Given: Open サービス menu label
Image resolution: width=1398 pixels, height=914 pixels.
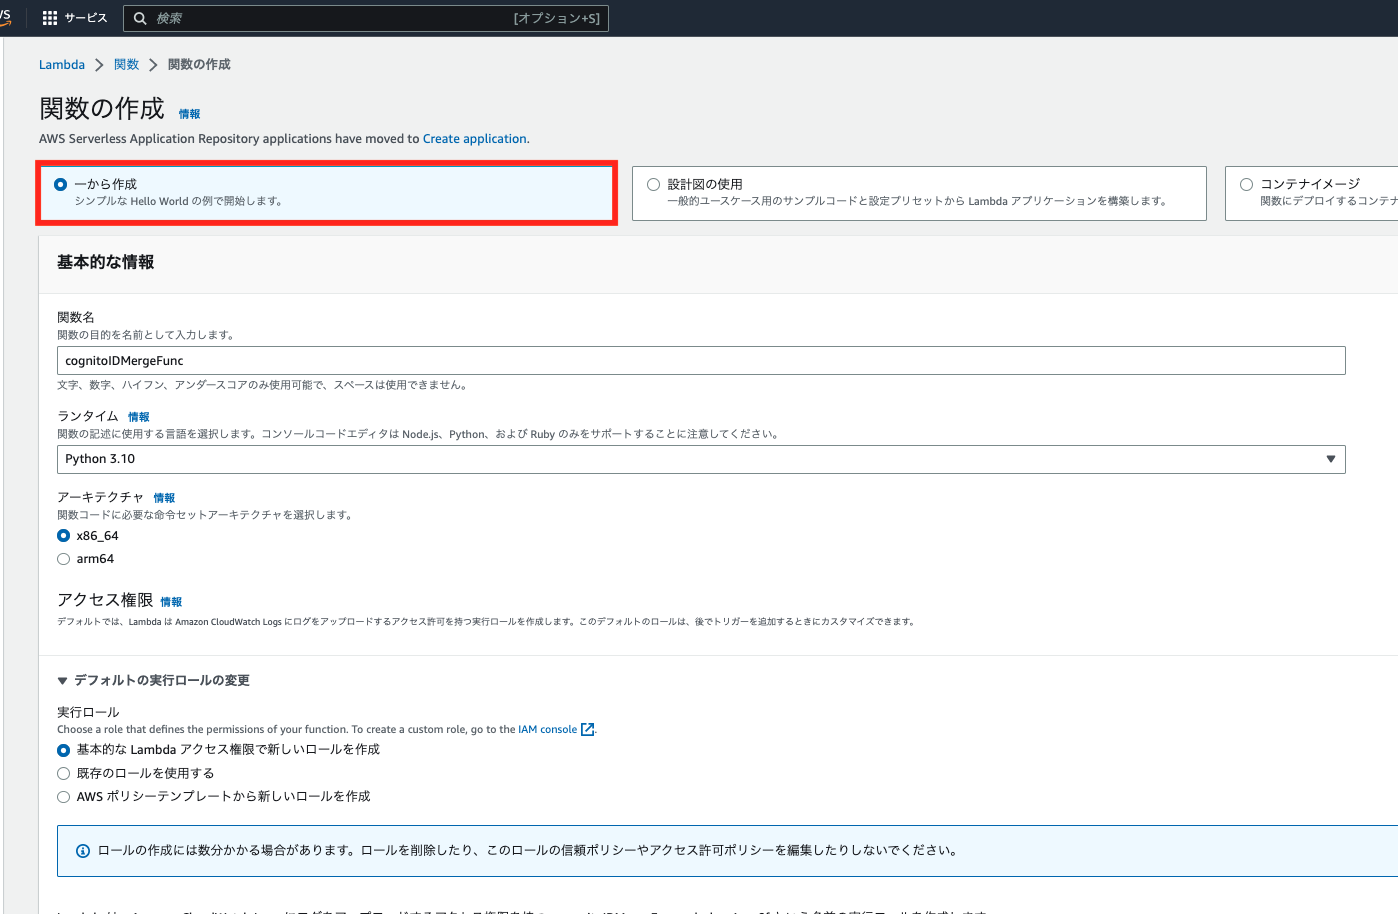Looking at the screenshot, I should pos(86,18).
